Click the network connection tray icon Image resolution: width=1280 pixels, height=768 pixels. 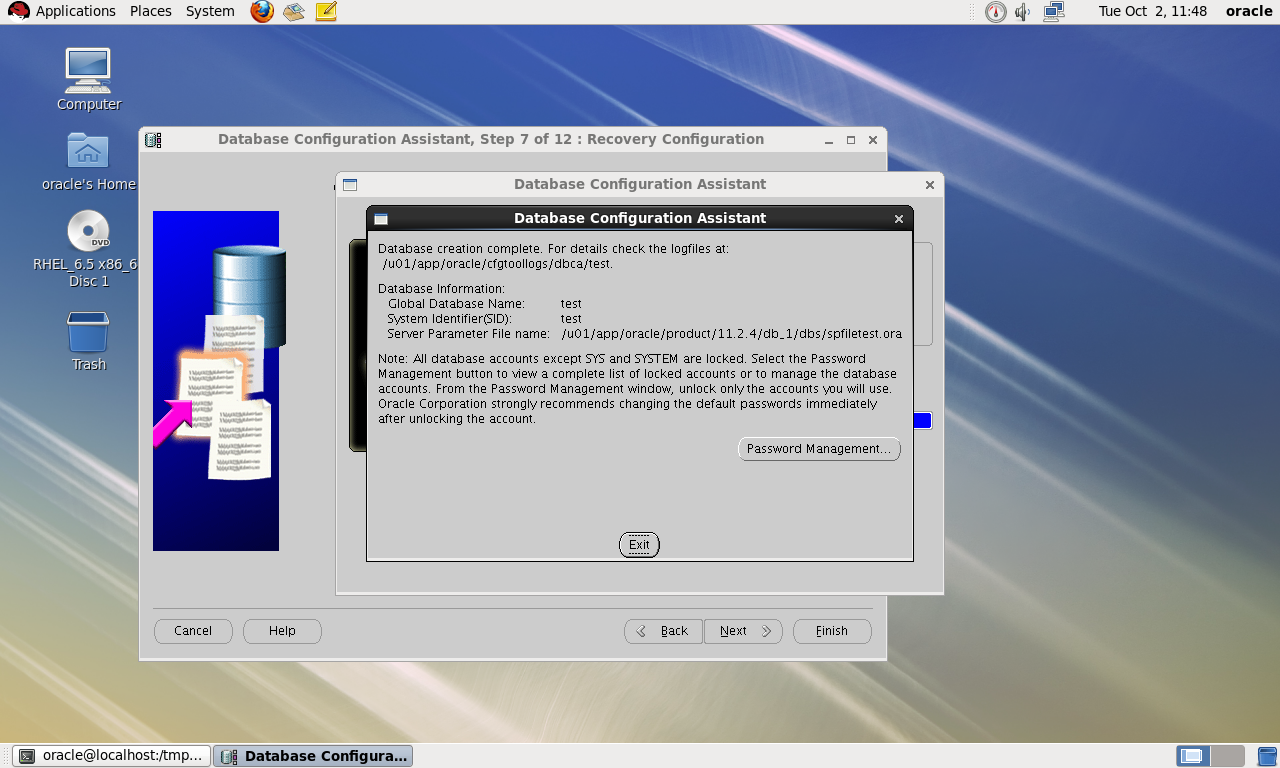pyautogui.click(x=1054, y=12)
